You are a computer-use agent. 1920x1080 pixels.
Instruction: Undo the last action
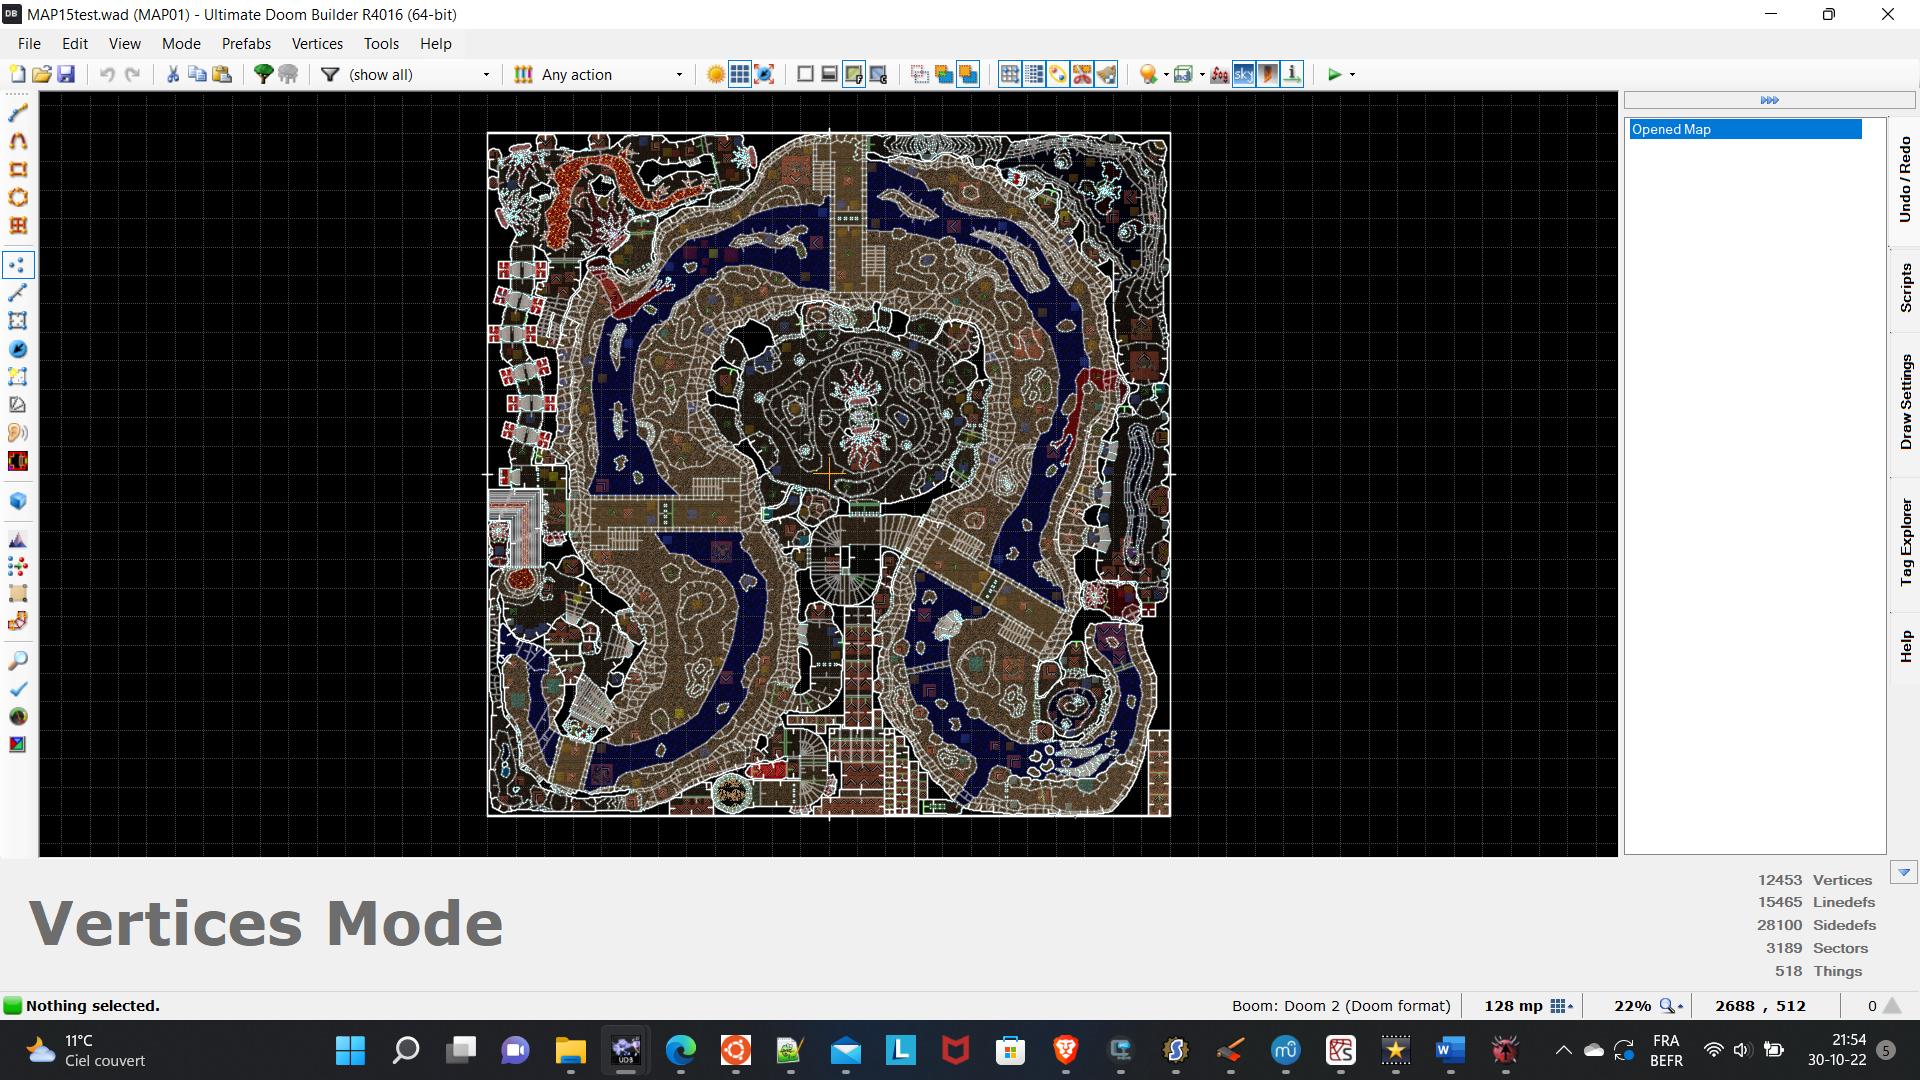pos(107,74)
